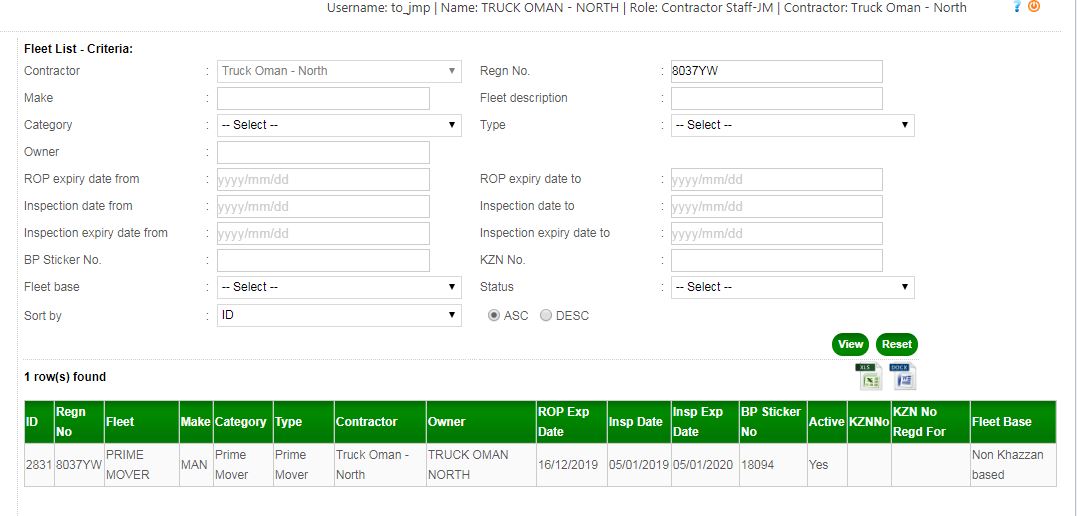Open the Status dropdown
This screenshot has width=1077, height=516.
[x=792, y=287]
